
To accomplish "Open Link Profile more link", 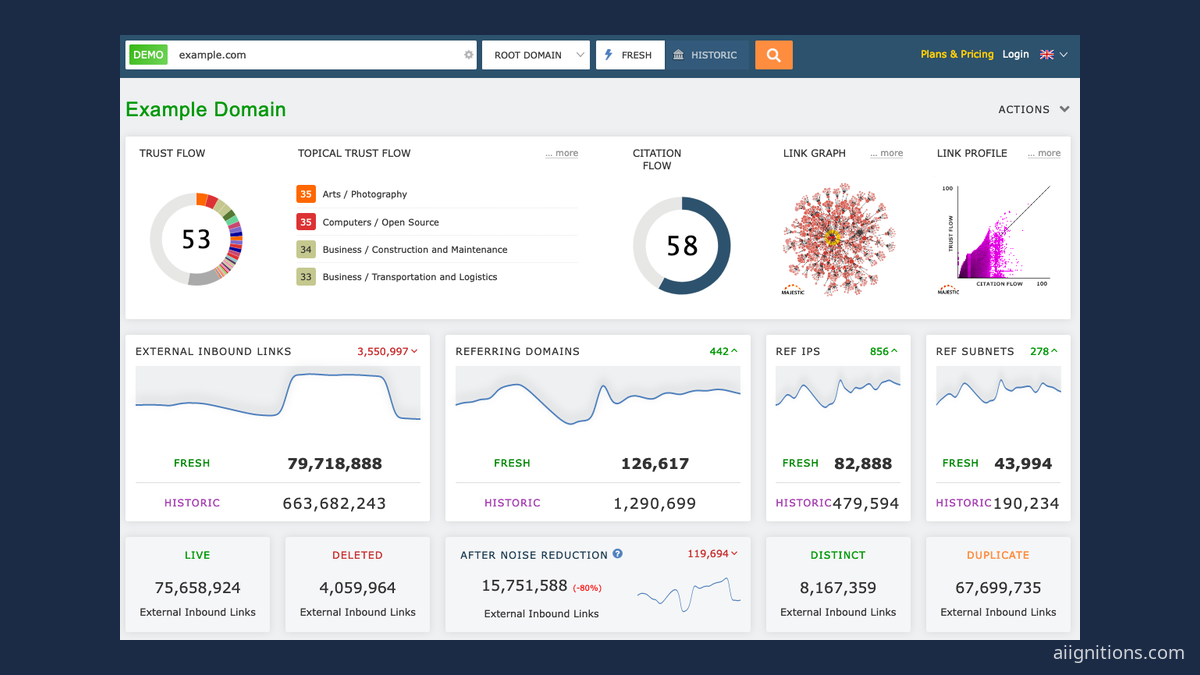I will pyautogui.click(x=1044, y=154).
